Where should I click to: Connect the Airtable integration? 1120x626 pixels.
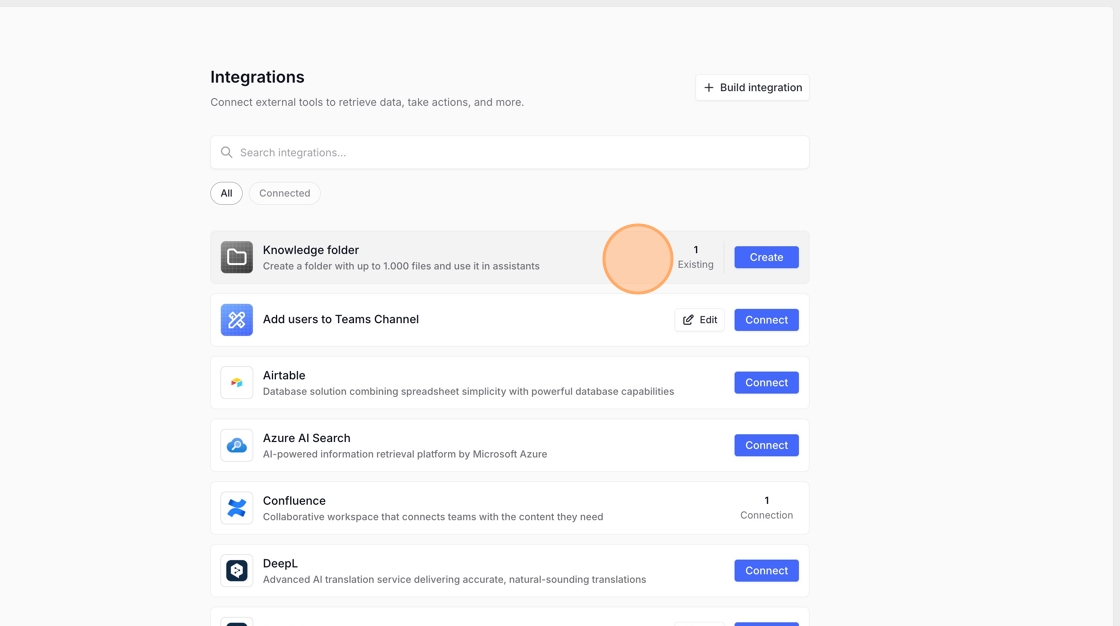(766, 383)
